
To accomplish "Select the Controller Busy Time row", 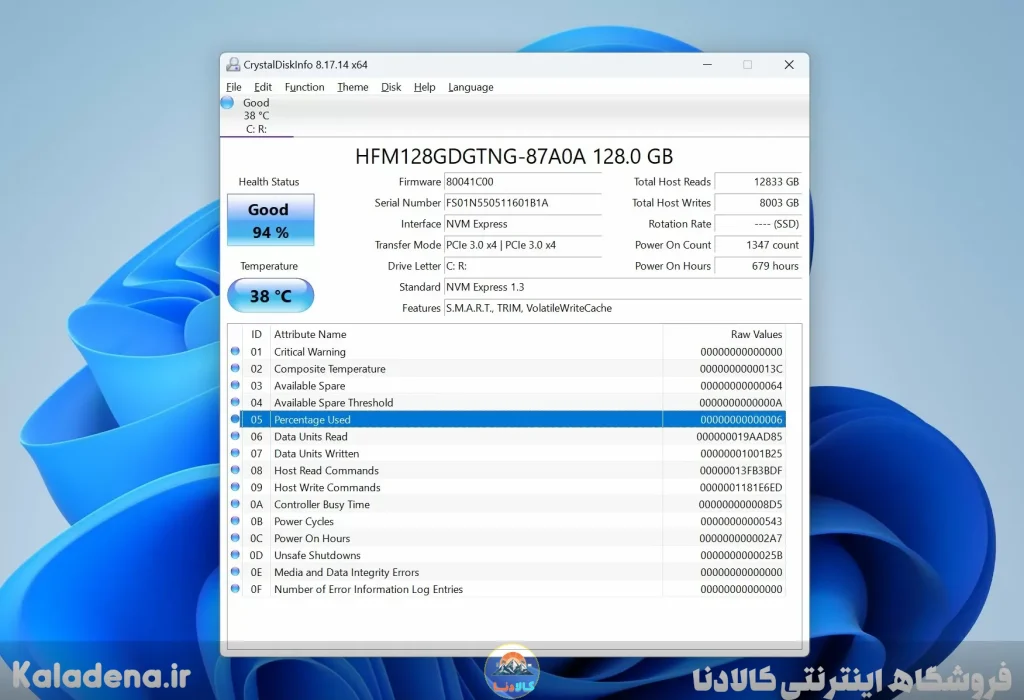I will click(x=507, y=504).
